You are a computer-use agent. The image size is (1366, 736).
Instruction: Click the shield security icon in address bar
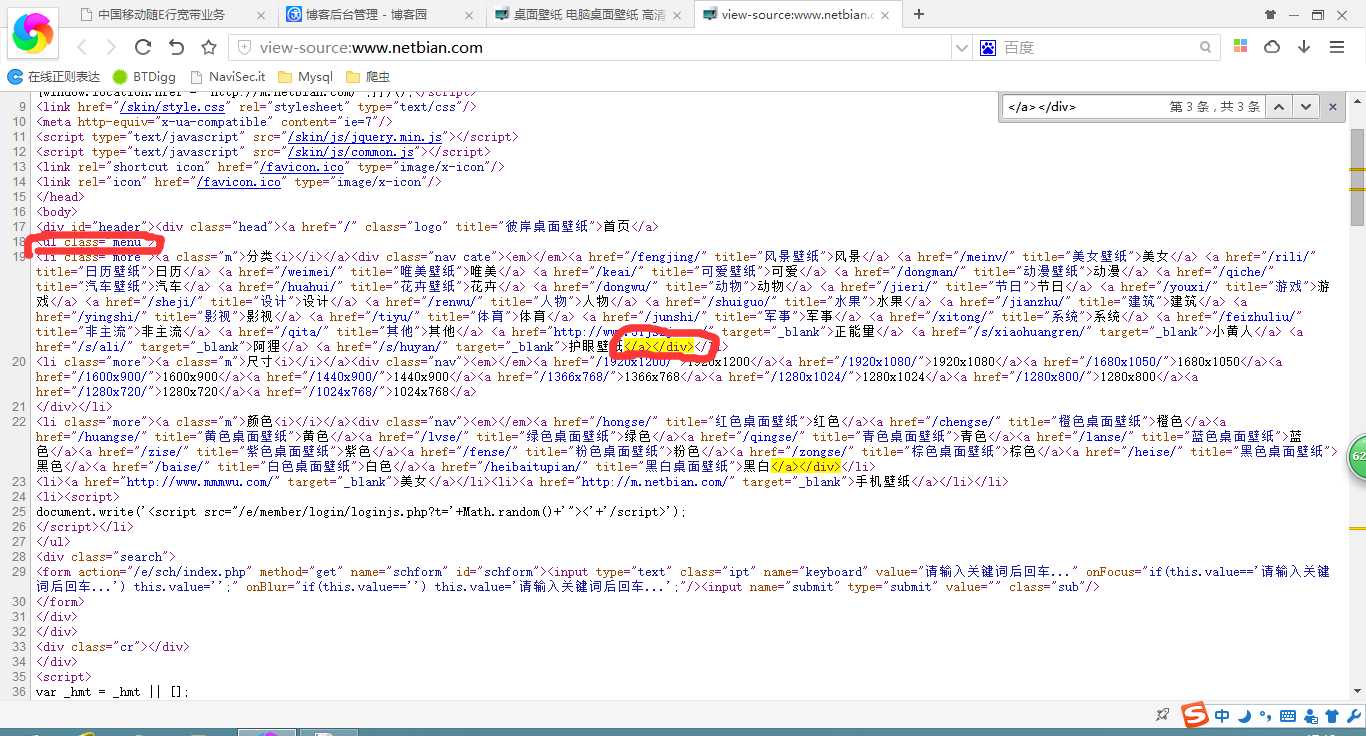point(243,47)
